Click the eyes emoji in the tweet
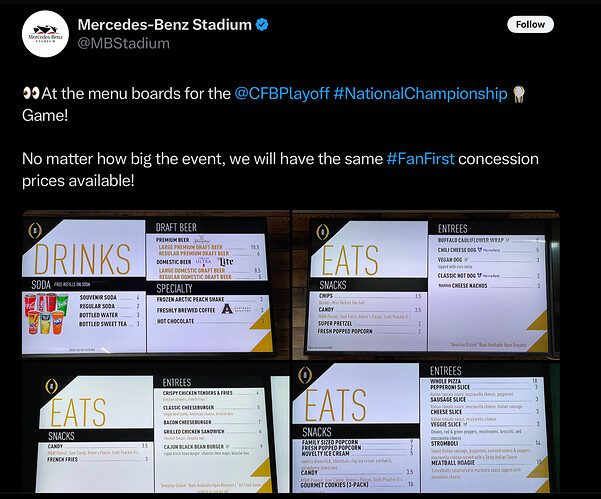 coord(32,93)
